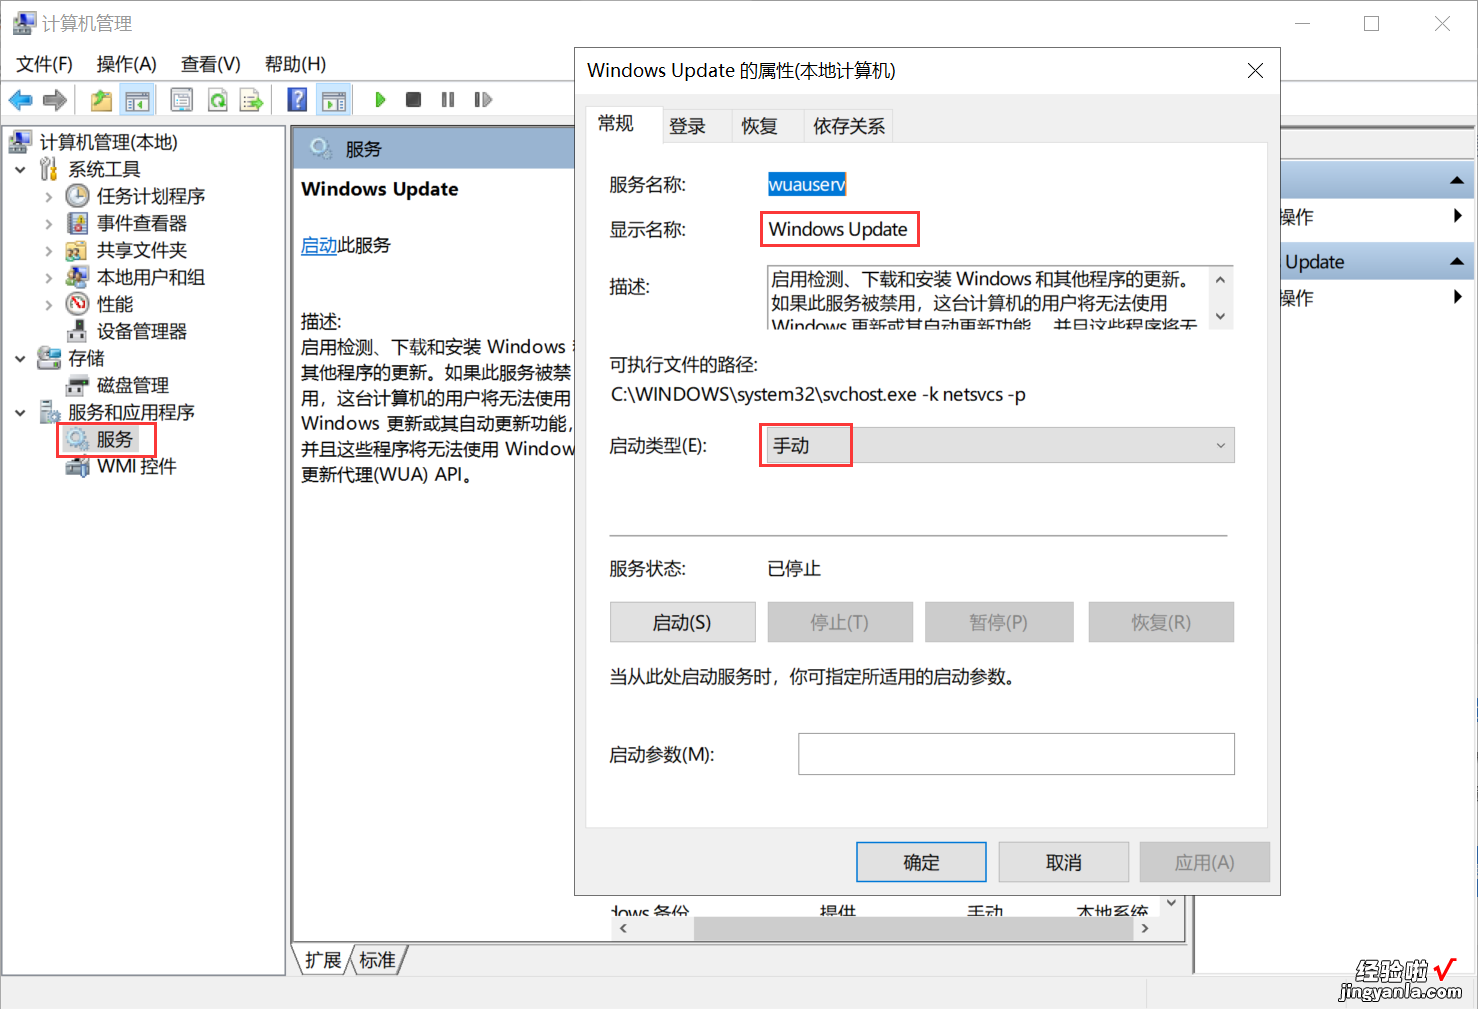Open Disk Management (磁盘管理) node
This screenshot has height=1009, width=1478.
[133, 385]
